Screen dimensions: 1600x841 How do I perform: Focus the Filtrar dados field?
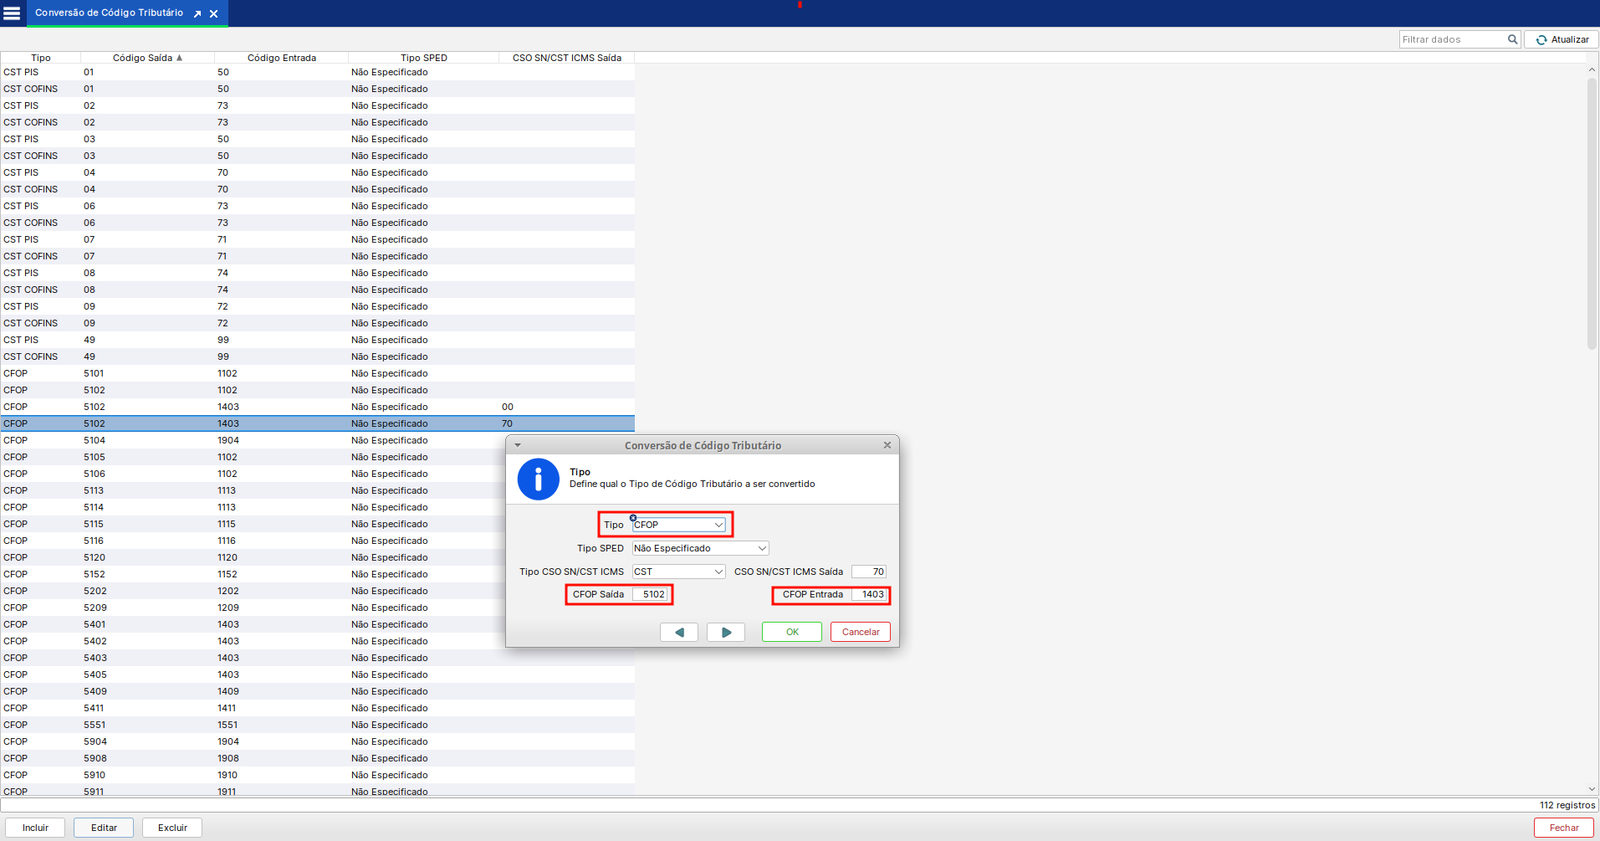click(1452, 40)
